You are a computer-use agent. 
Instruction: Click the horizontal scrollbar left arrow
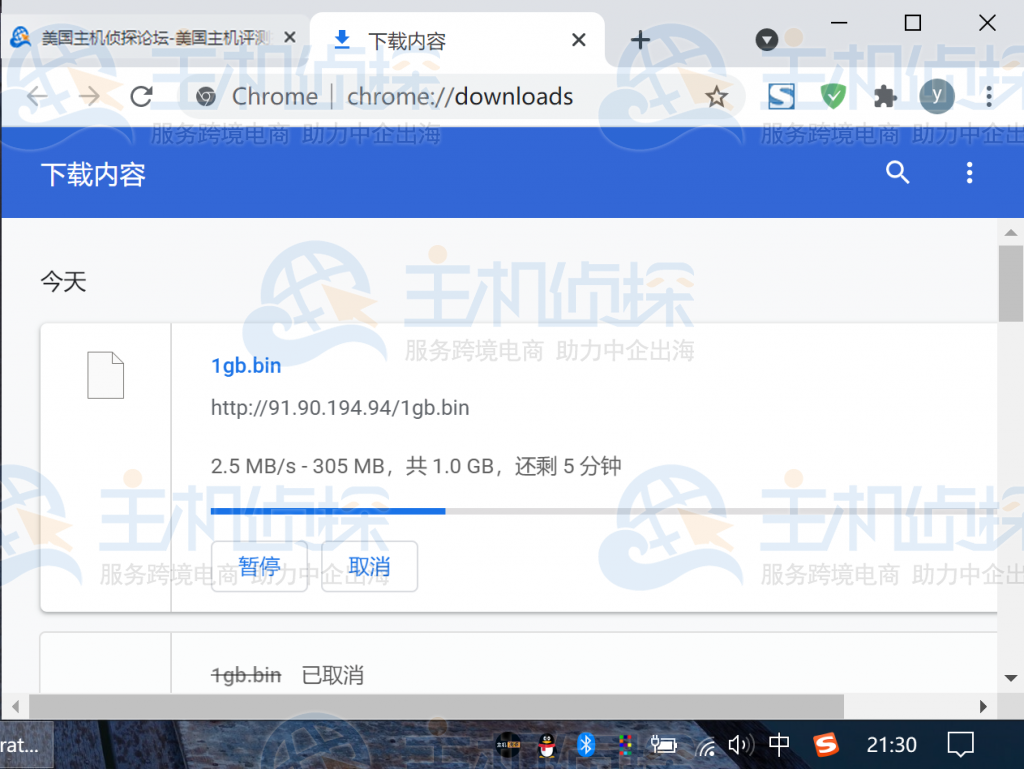coord(15,706)
